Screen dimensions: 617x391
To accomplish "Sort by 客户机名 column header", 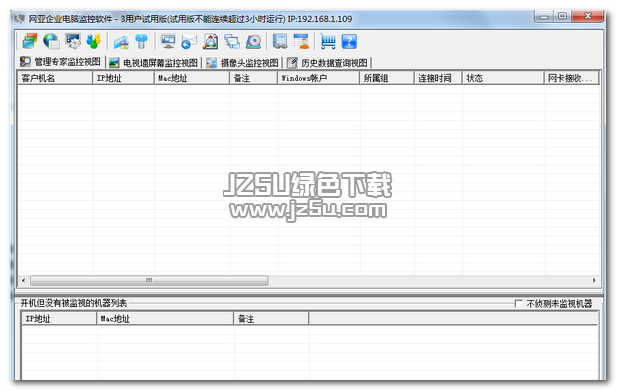I will pyautogui.click(x=55, y=78).
